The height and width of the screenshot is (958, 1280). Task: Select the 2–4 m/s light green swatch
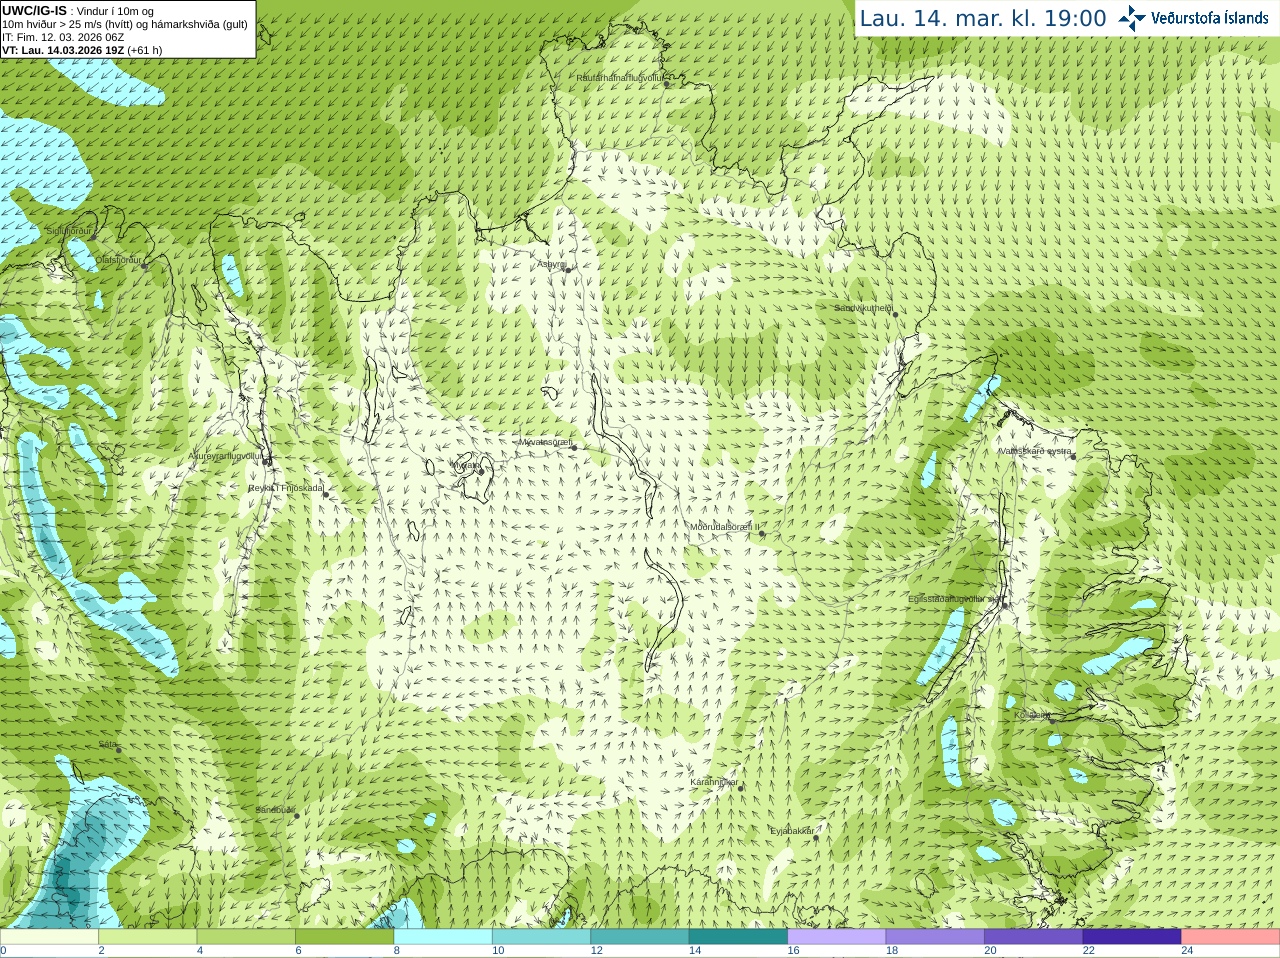click(x=148, y=937)
